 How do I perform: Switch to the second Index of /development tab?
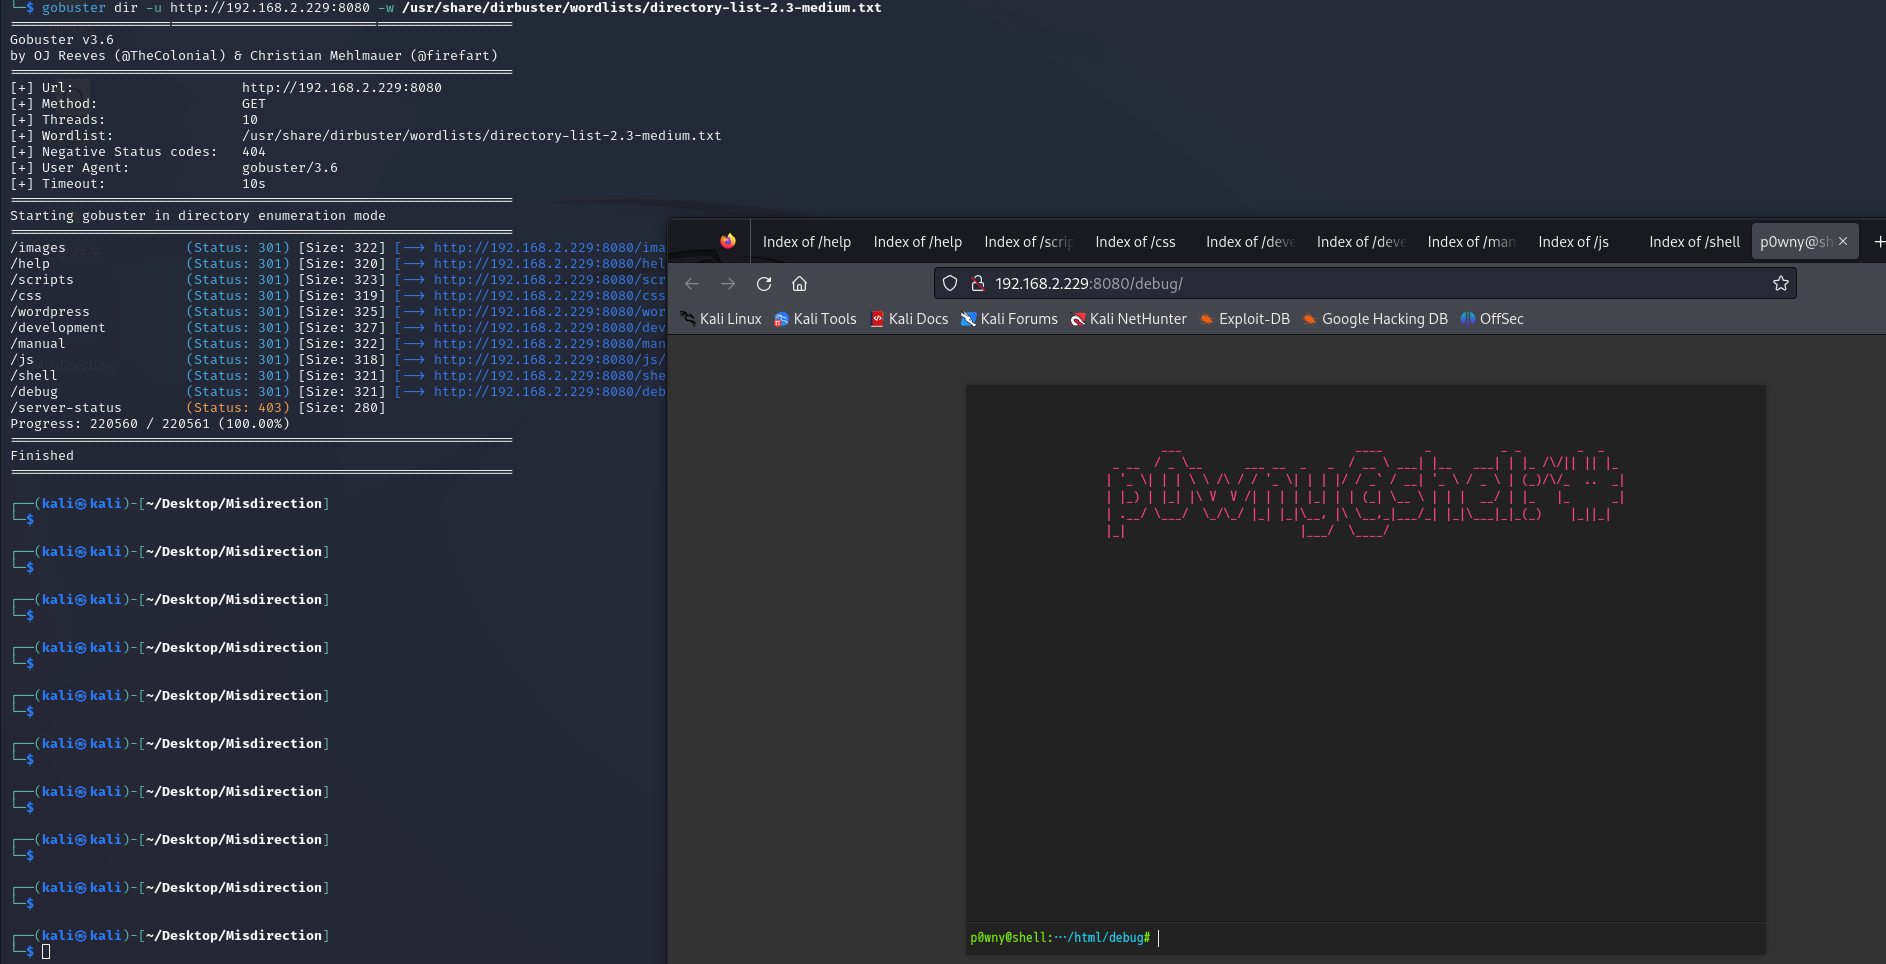[x=1362, y=242]
